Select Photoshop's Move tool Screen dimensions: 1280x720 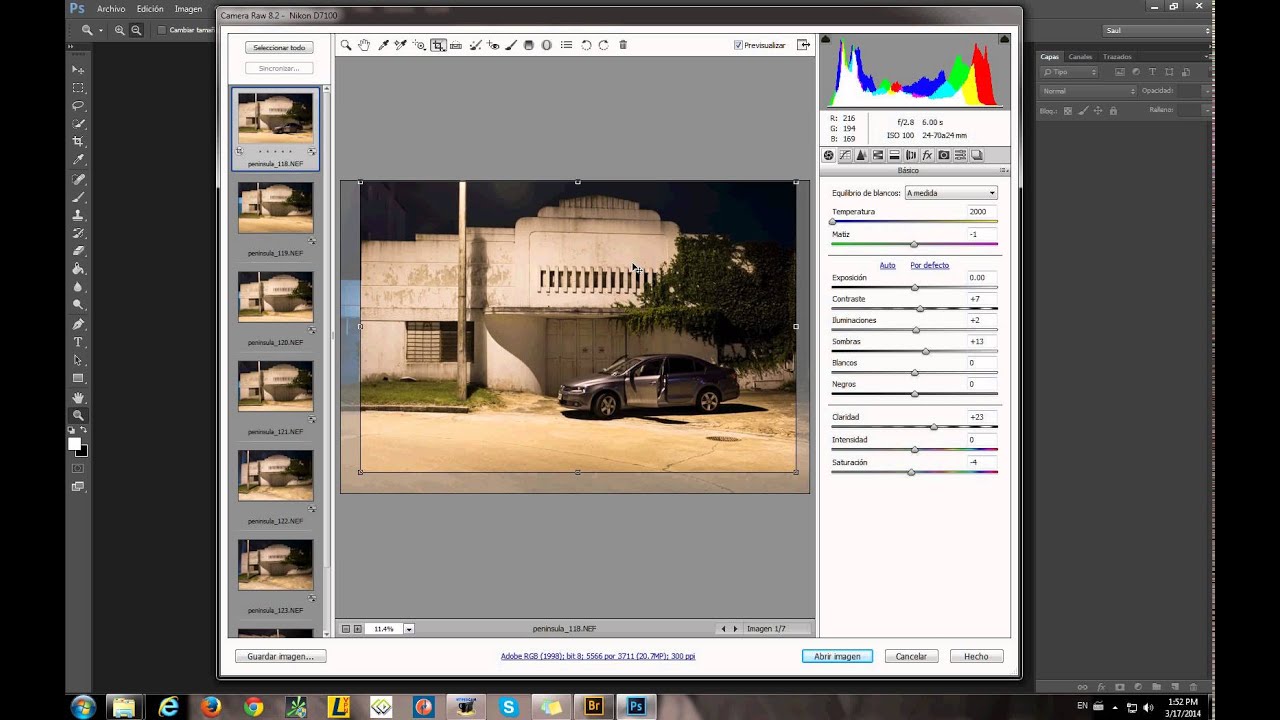(x=78, y=69)
